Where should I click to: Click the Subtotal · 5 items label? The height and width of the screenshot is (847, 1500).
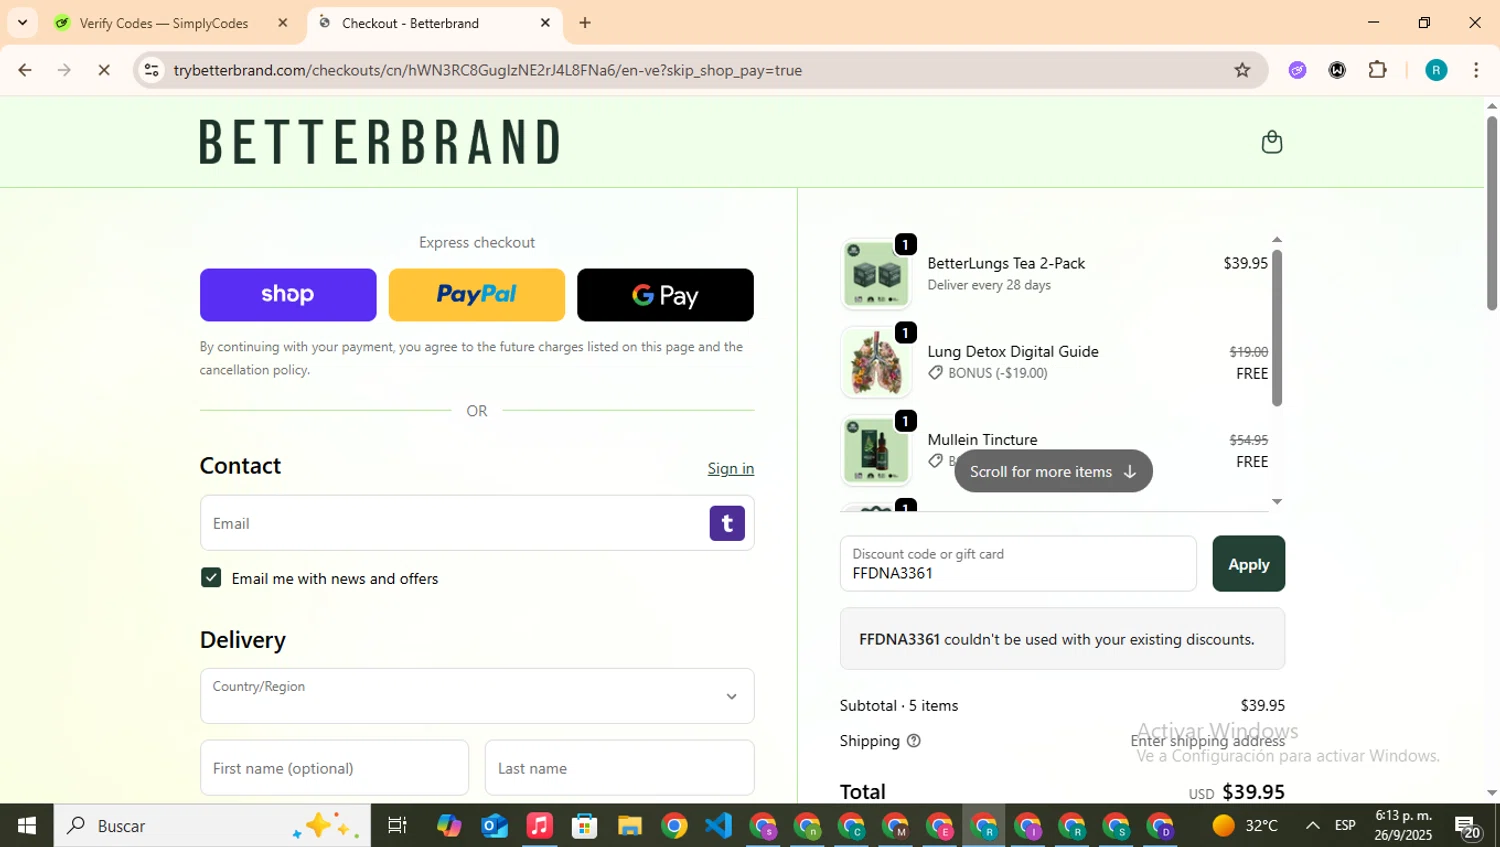pos(899,706)
